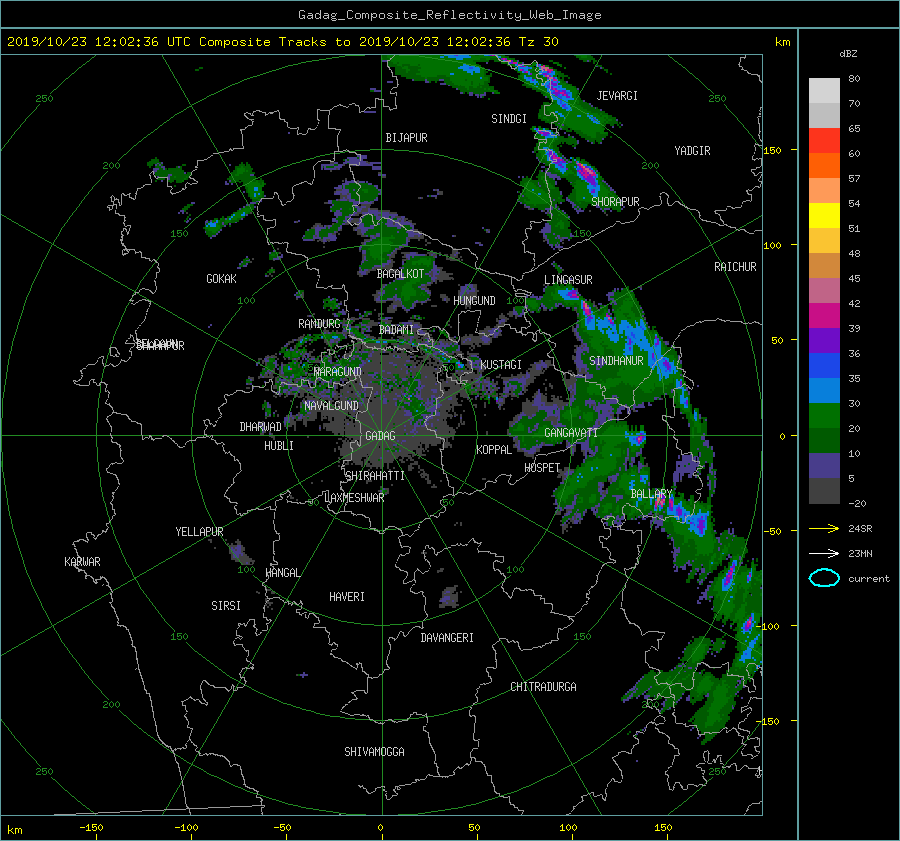
Task: Select the YADGIR city label
Action: point(692,151)
